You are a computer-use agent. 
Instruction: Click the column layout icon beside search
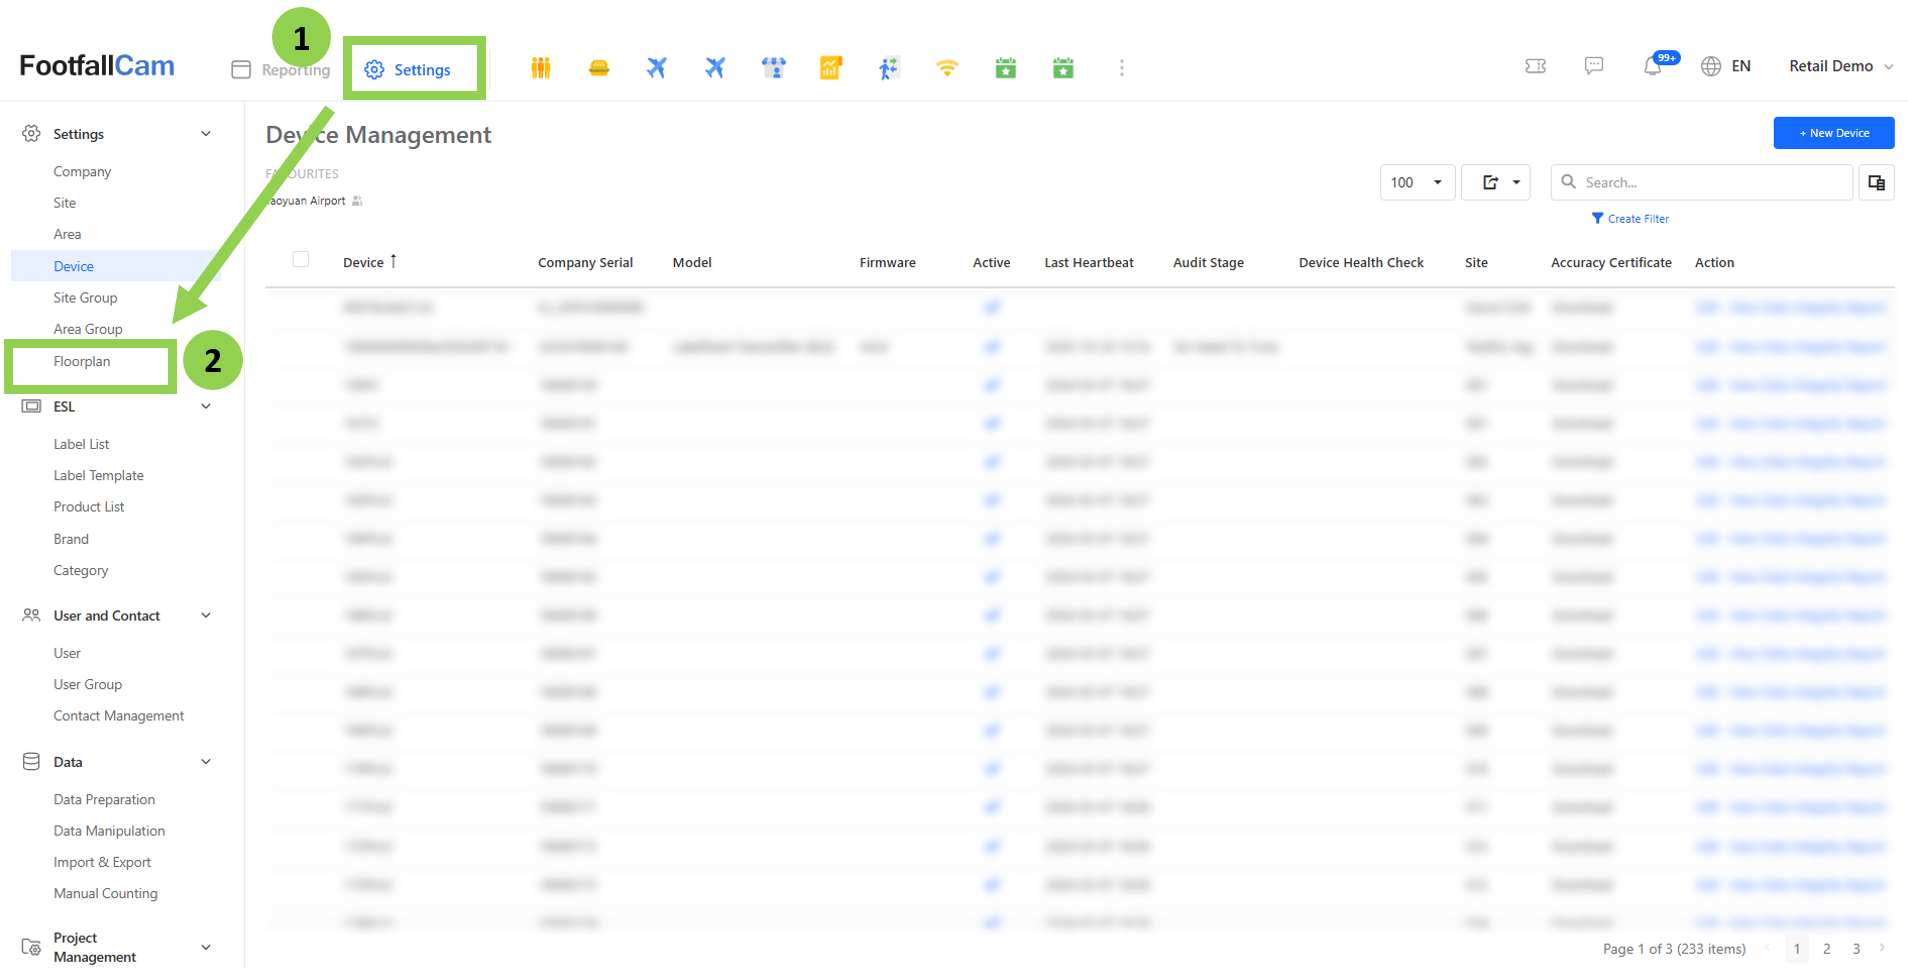1876,182
